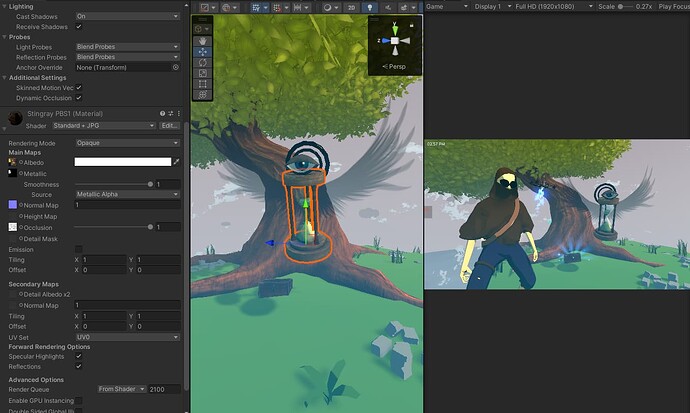Viewport: 690px width, 413px height.
Task: Click the snap increment icon
Action: click(x=298, y=7)
